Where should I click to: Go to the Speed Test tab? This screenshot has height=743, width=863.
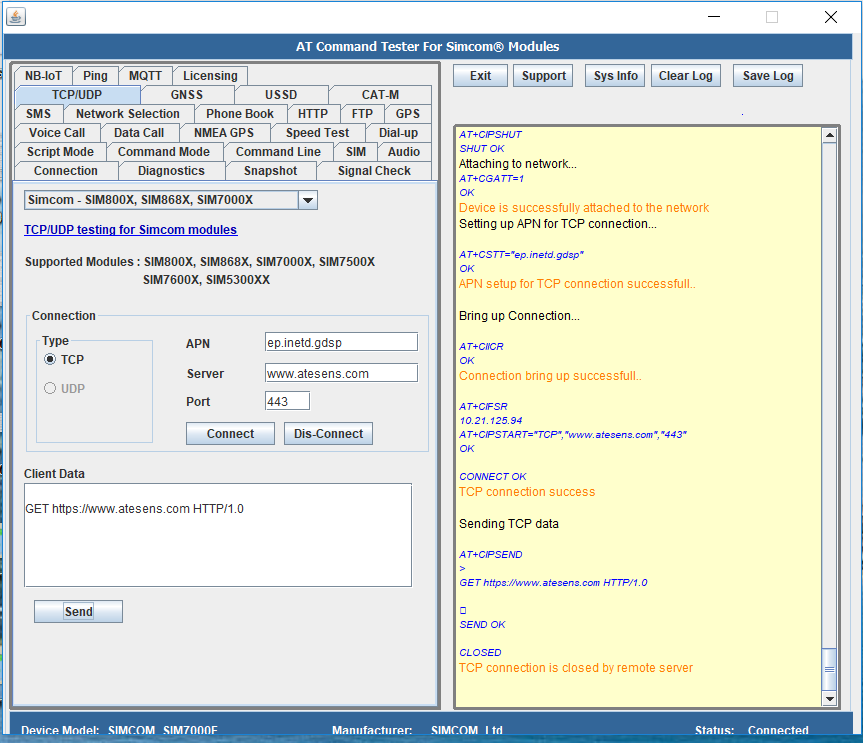coord(318,133)
